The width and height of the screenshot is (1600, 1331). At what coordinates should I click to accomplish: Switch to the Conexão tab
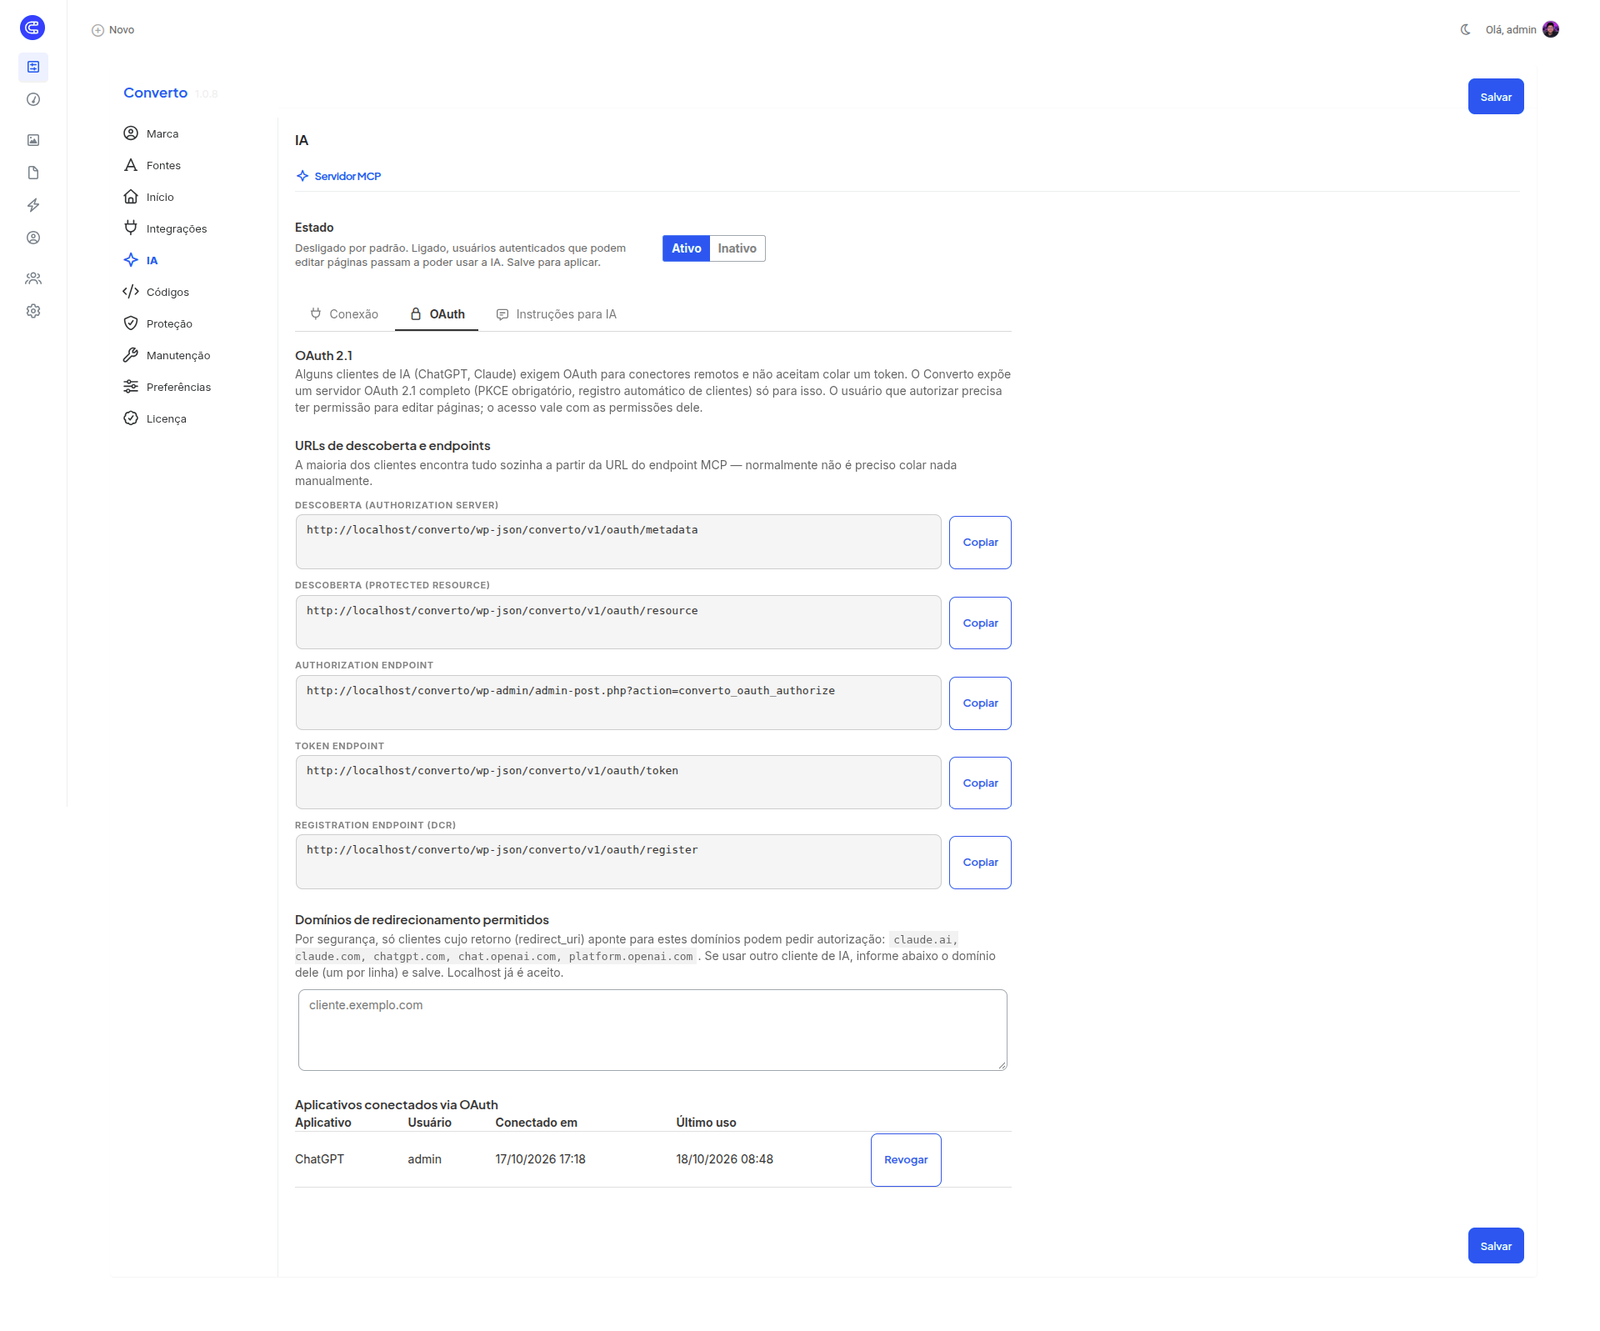(344, 315)
